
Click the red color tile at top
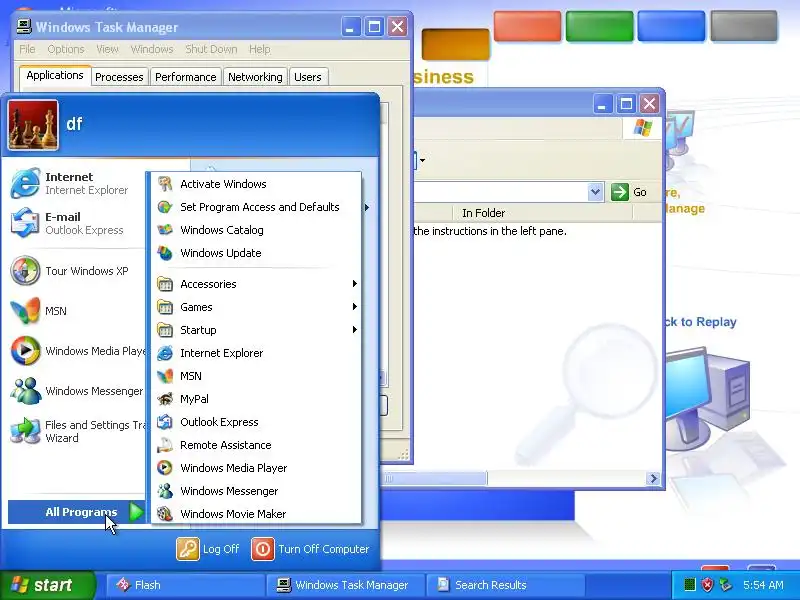(527, 26)
